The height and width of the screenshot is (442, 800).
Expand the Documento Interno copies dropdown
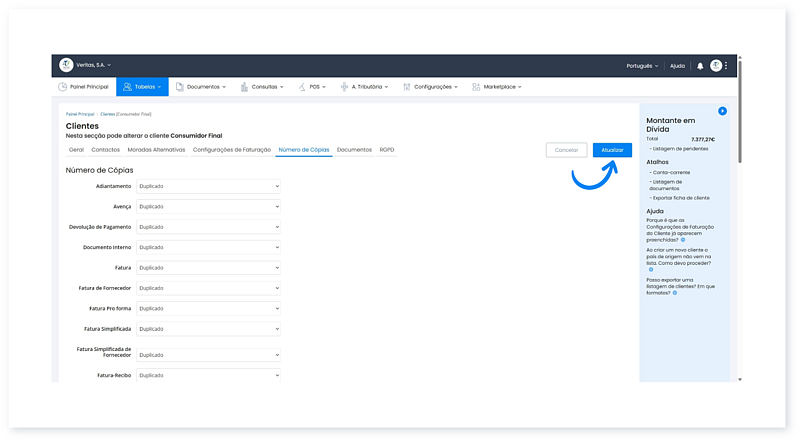tap(208, 247)
